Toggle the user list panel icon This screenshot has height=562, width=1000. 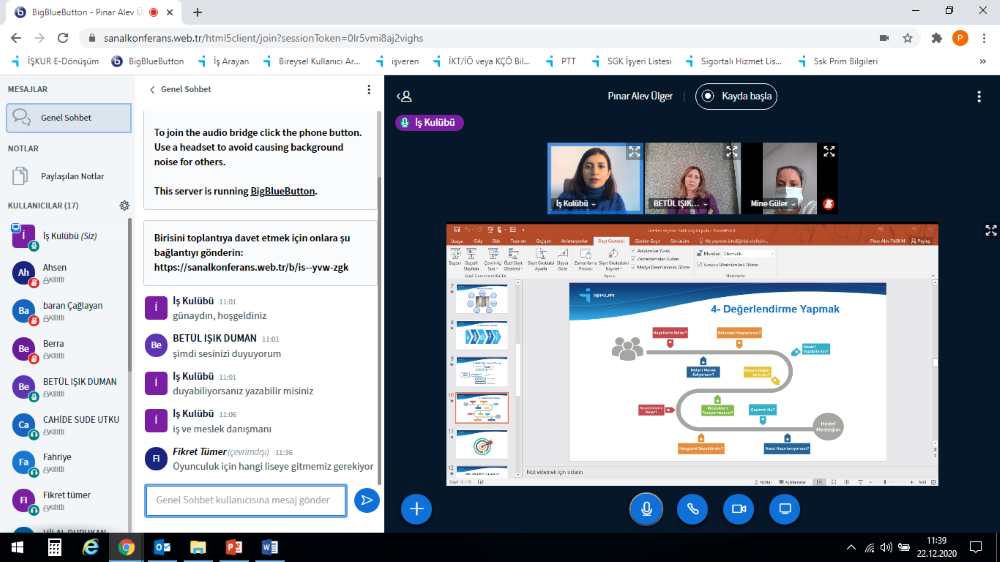click(x=404, y=97)
